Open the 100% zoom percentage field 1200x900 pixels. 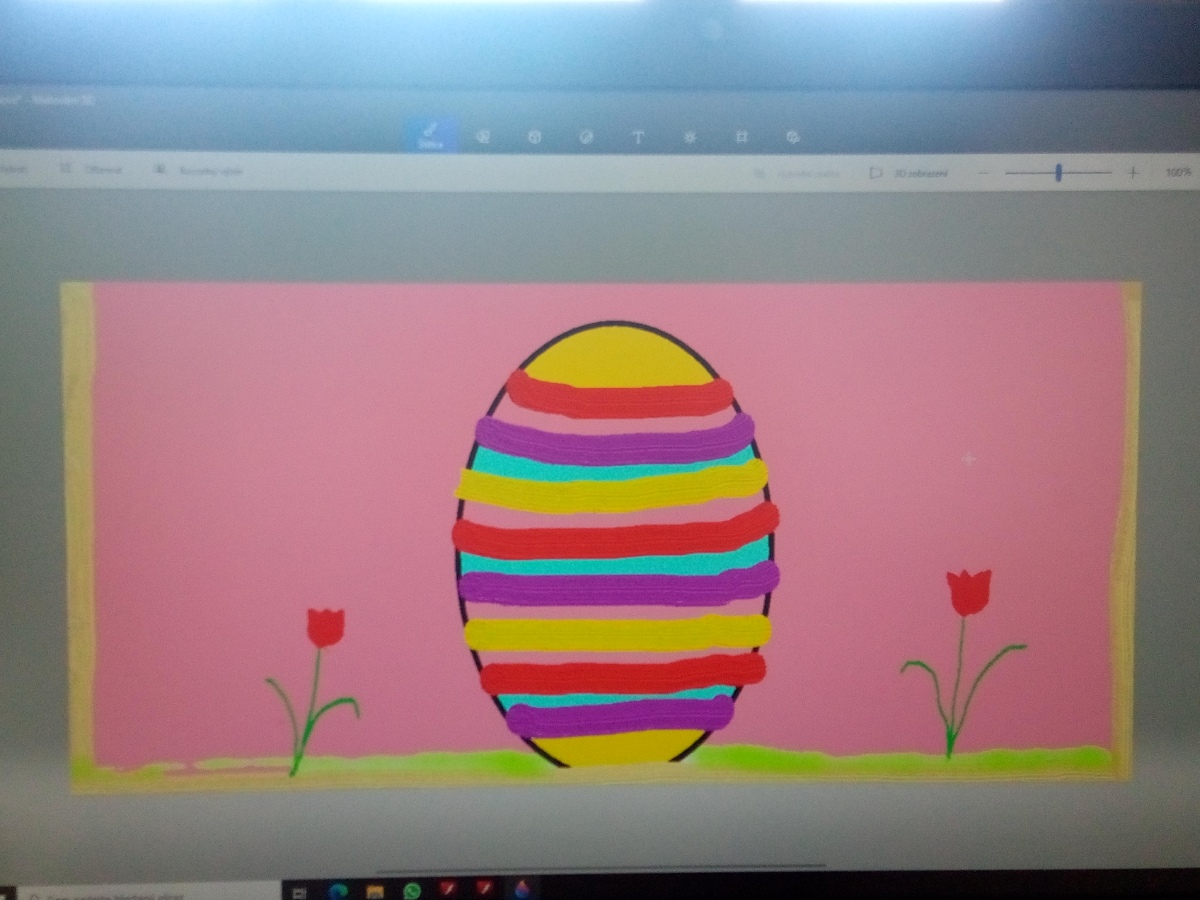coord(1177,173)
